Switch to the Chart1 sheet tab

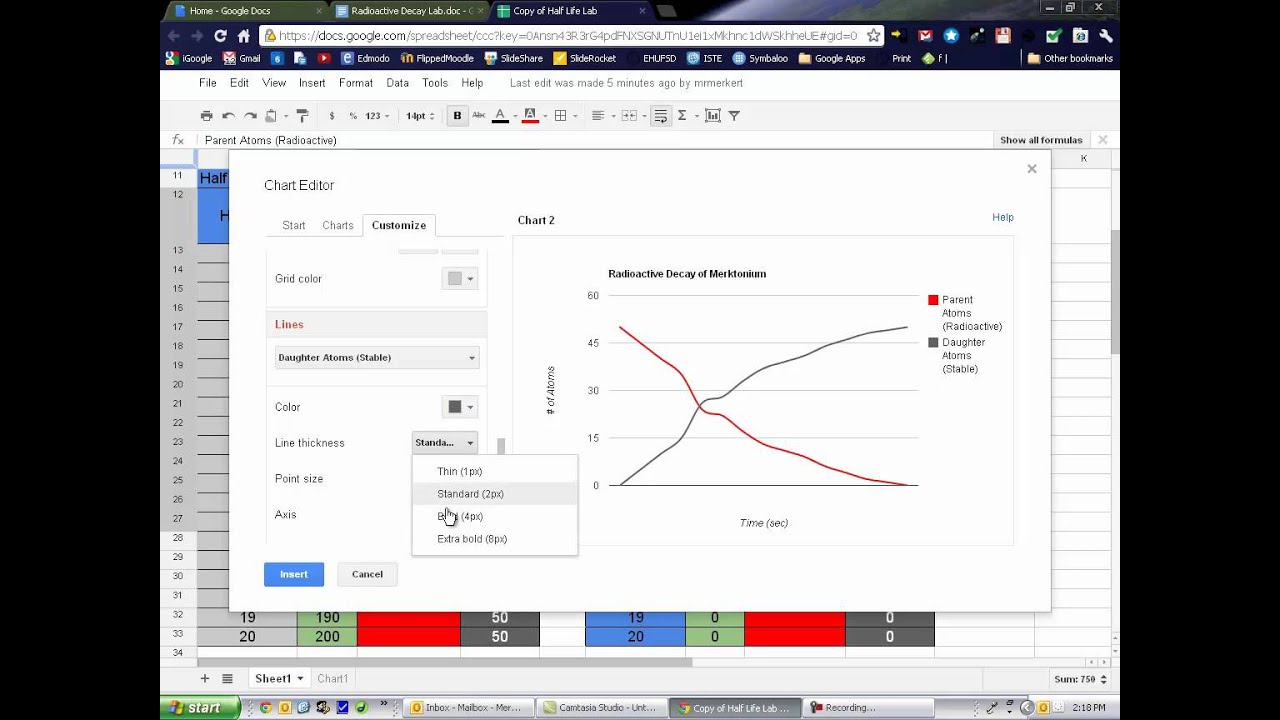(x=333, y=679)
